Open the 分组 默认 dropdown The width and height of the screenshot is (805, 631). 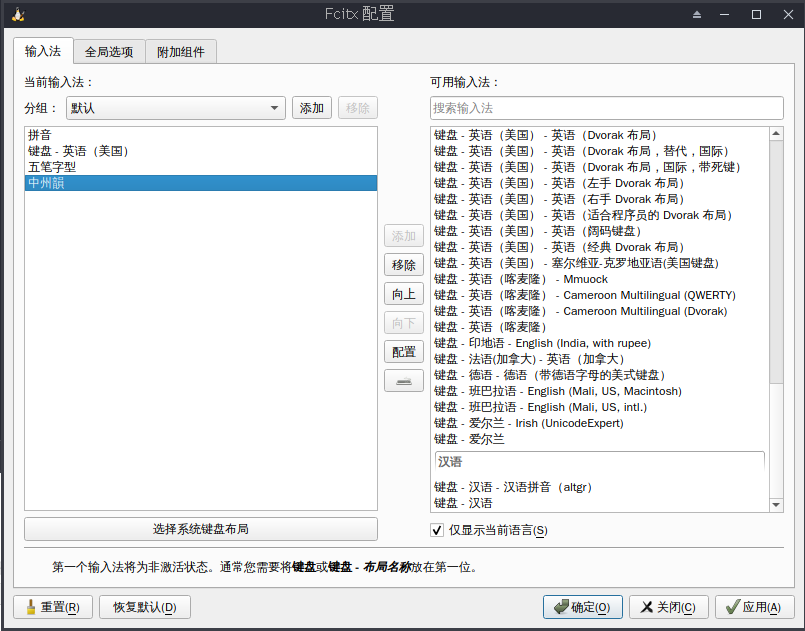176,108
